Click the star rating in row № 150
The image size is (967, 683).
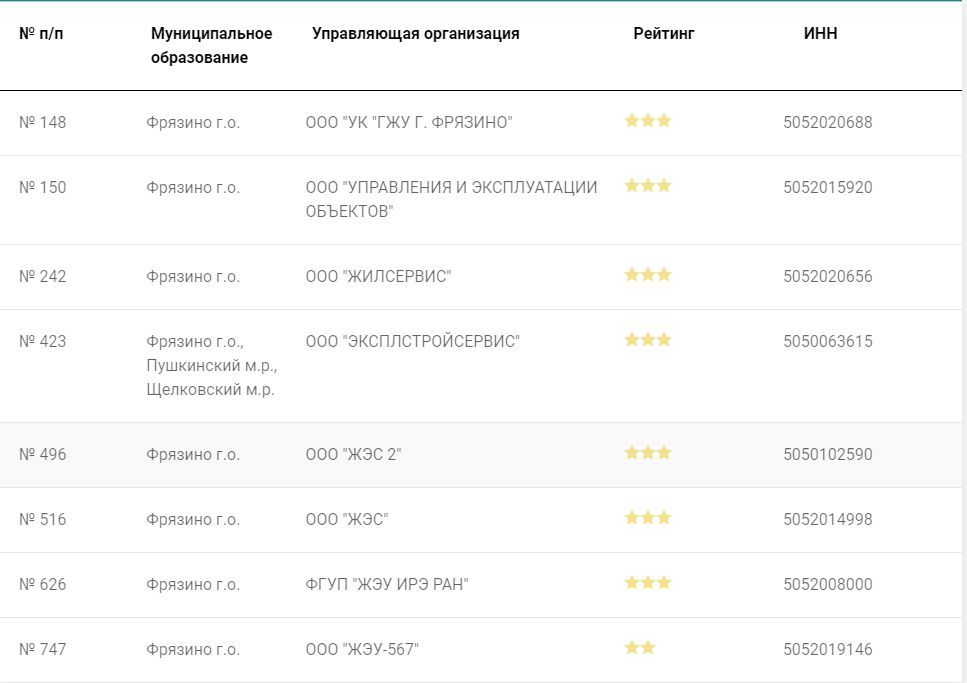click(648, 186)
